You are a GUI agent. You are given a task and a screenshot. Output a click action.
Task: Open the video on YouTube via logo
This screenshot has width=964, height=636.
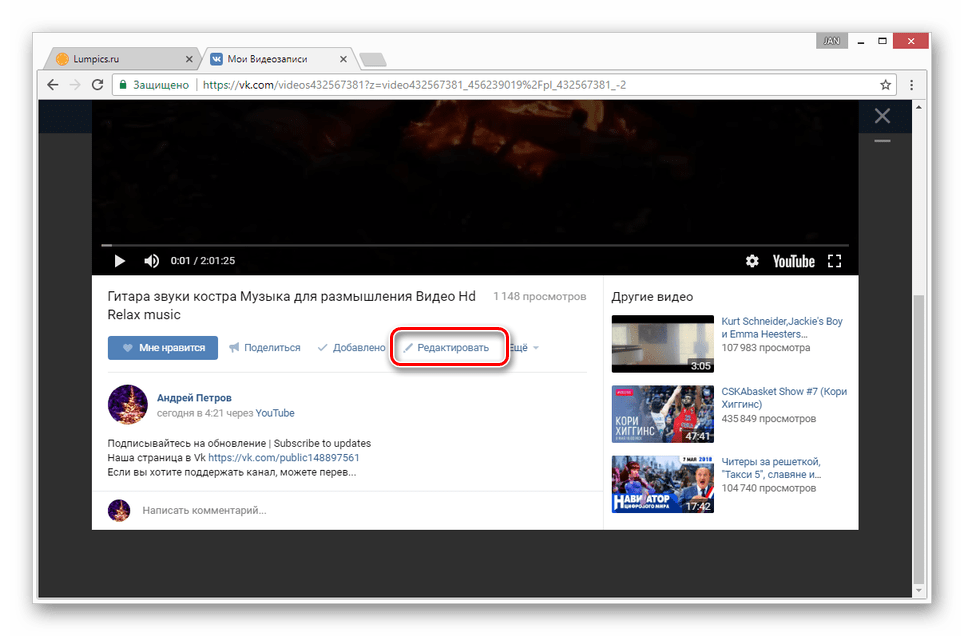(794, 261)
